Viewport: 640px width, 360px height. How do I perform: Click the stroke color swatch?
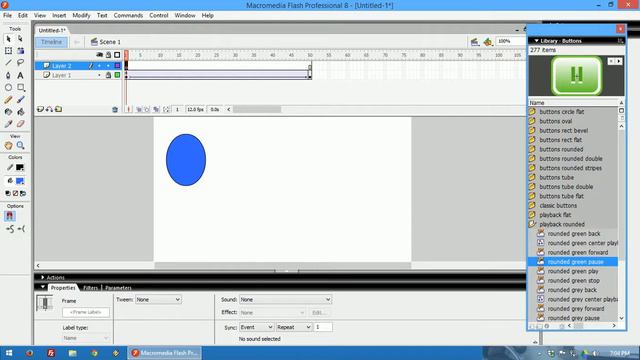[20, 168]
